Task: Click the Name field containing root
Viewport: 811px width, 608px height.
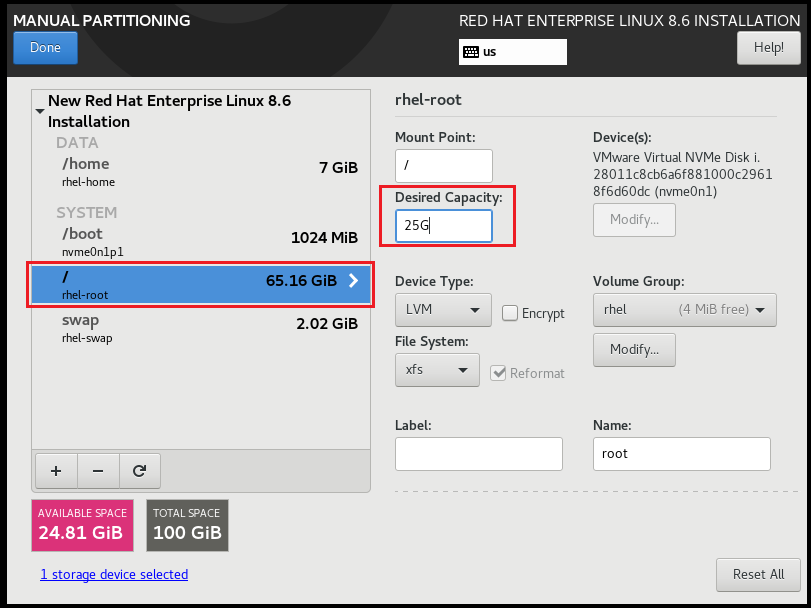Action: coord(682,454)
